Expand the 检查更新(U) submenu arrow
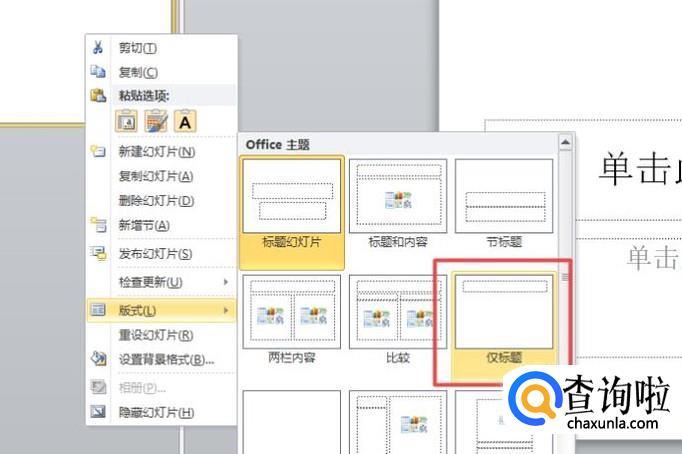Image resolution: width=682 pixels, height=454 pixels. [226, 282]
